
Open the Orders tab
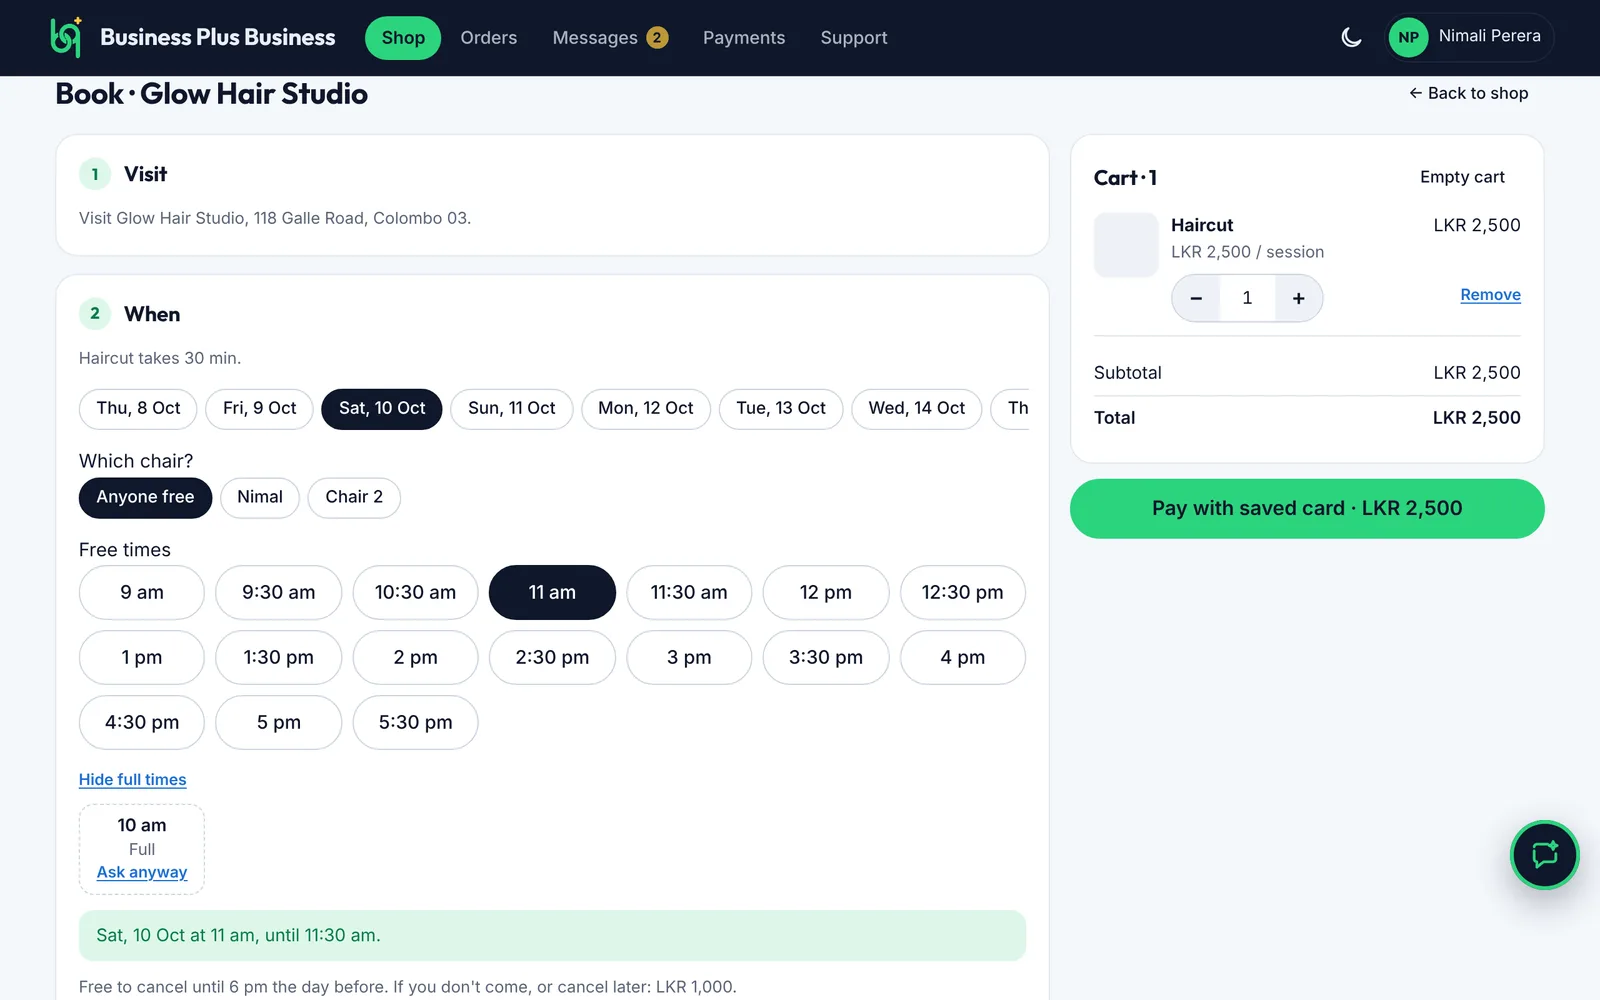pyautogui.click(x=489, y=38)
